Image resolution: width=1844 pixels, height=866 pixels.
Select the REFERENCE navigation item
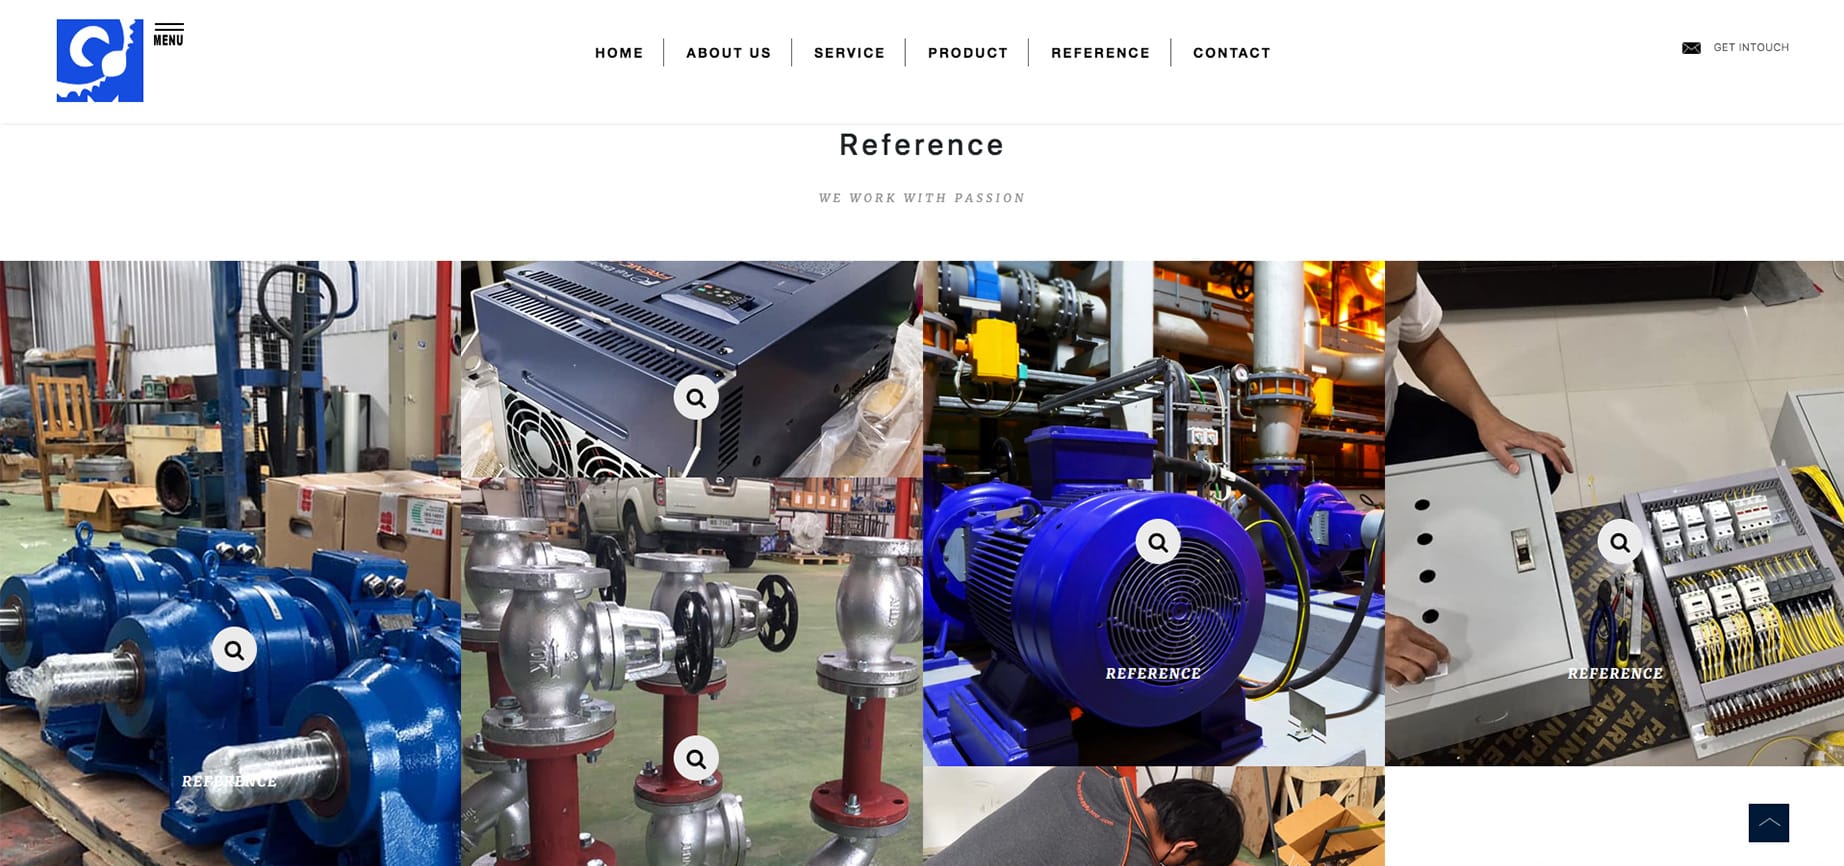pyautogui.click(x=1100, y=53)
